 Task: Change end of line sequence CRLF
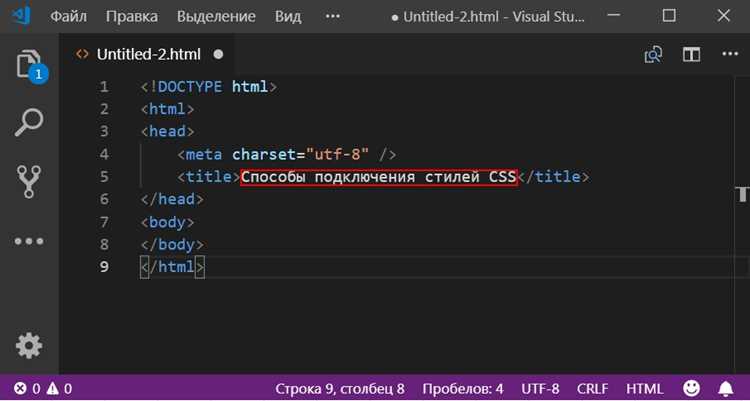(x=593, y=388)
